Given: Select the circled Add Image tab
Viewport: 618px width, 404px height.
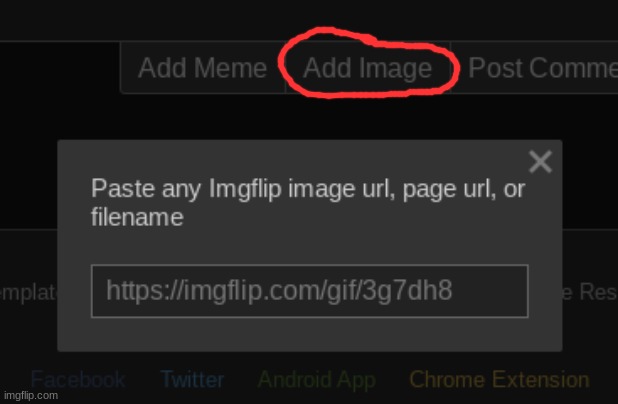Looking at the screenshot, I should pos(367,69).
